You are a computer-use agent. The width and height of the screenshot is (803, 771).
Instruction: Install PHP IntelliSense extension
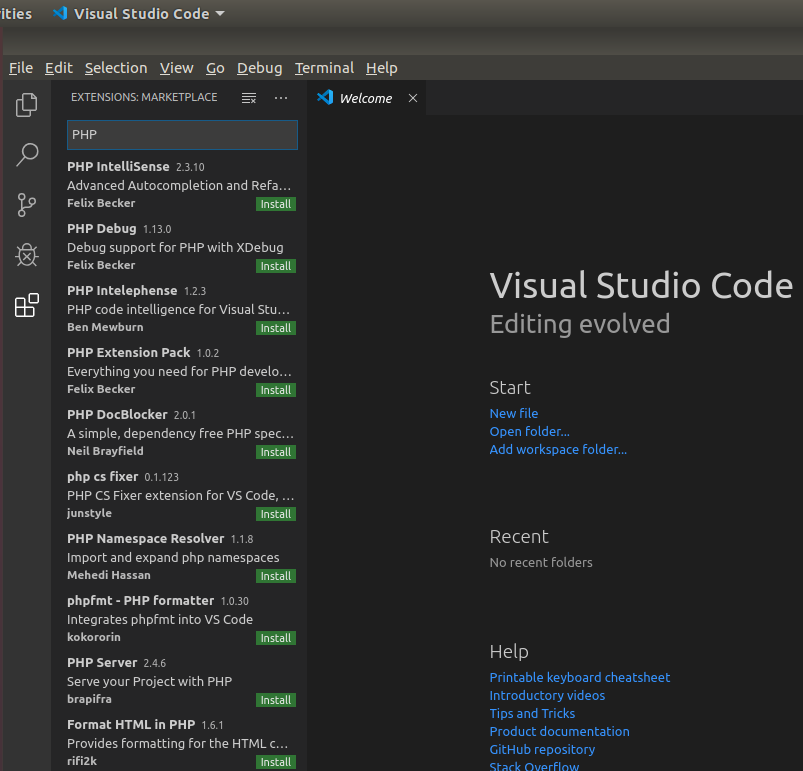pos(276,204)
